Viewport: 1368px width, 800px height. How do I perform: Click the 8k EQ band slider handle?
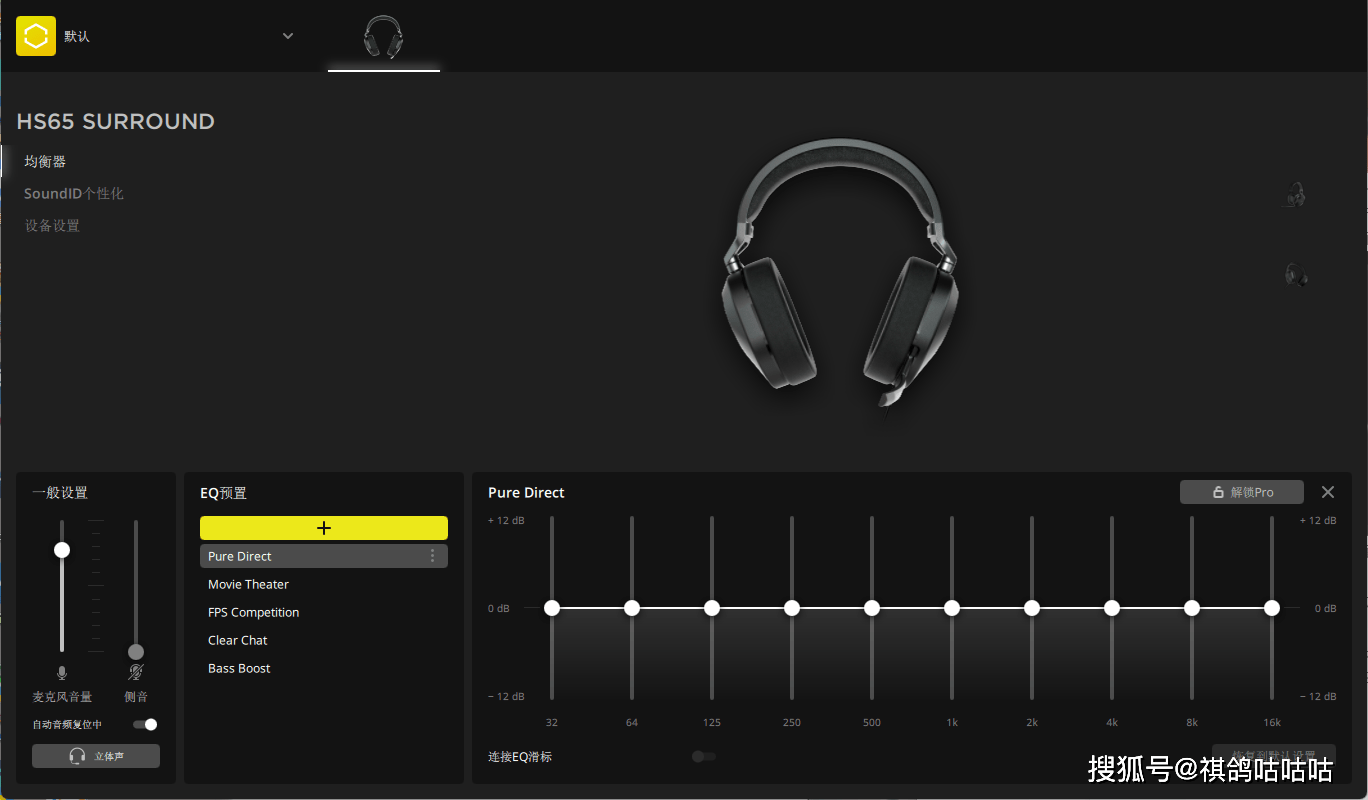click(x=1192, y=608)
